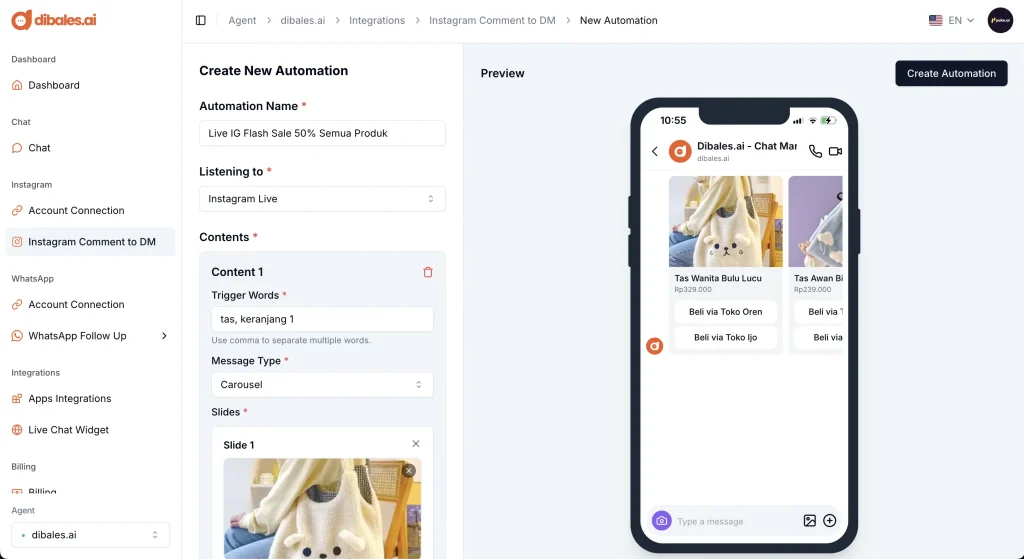Tap the phone call icon in preview
The image size is (1024, 559).
[x=815, y=151]
